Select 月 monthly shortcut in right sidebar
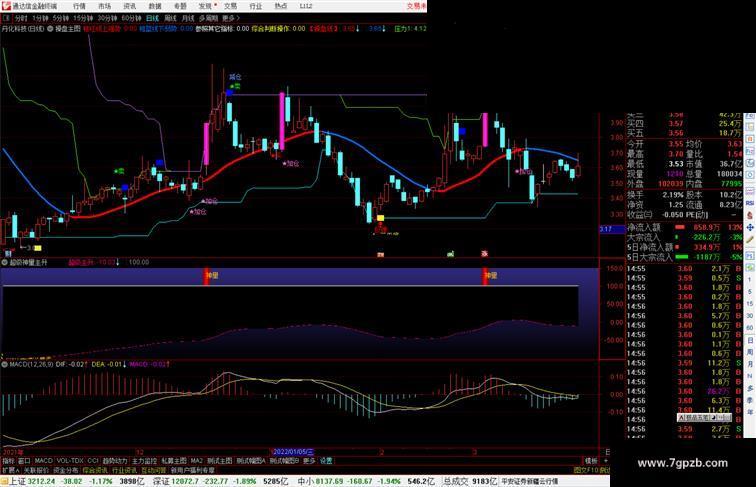Screen dimensions: 756x487 pyautogui.click(x=750, y=365)
